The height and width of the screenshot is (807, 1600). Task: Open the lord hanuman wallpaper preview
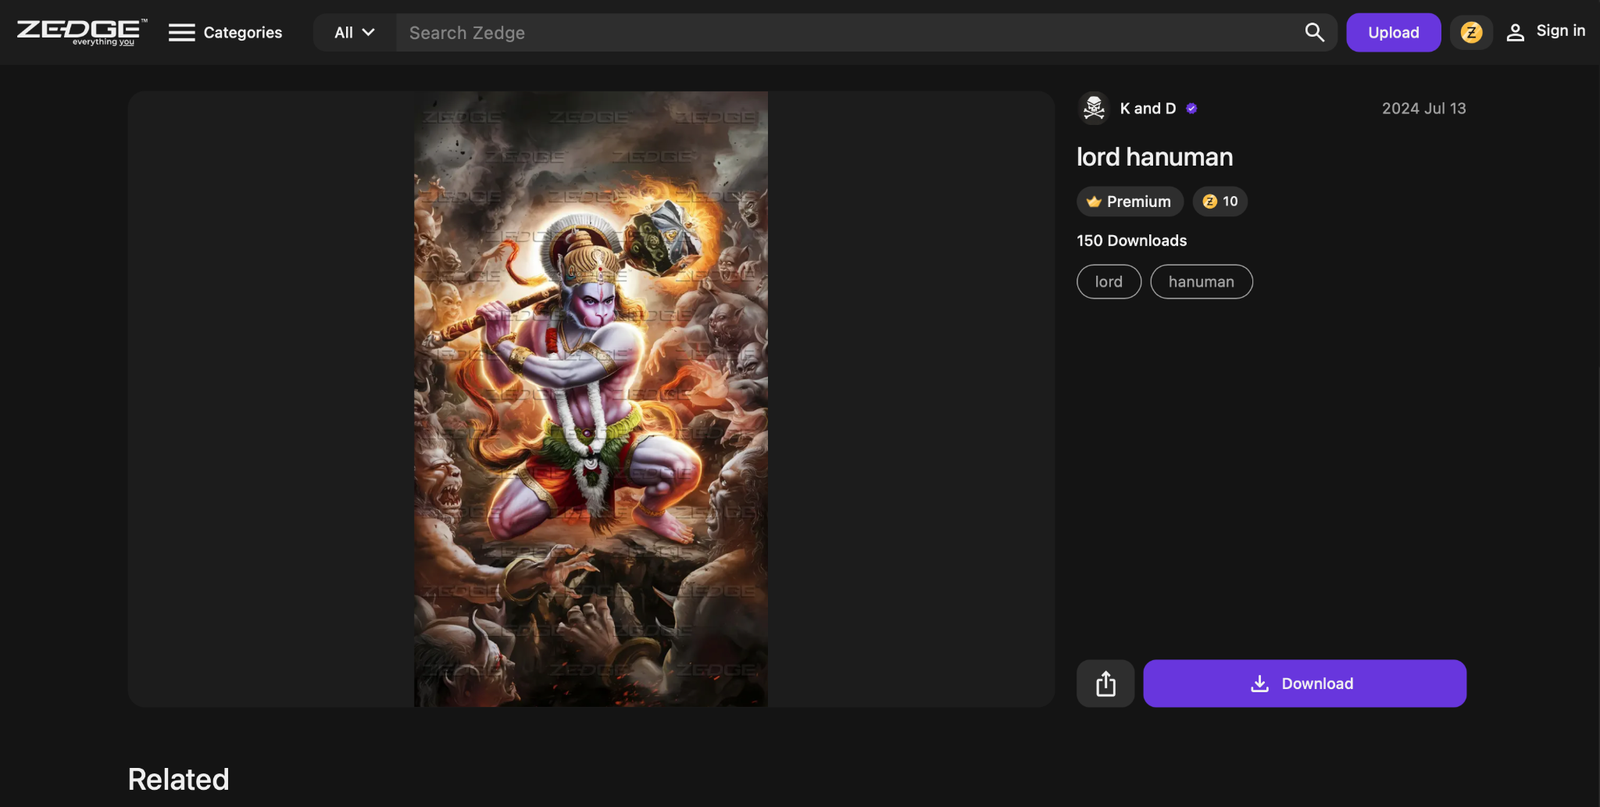pyautogui.click(x=591, y=399)
